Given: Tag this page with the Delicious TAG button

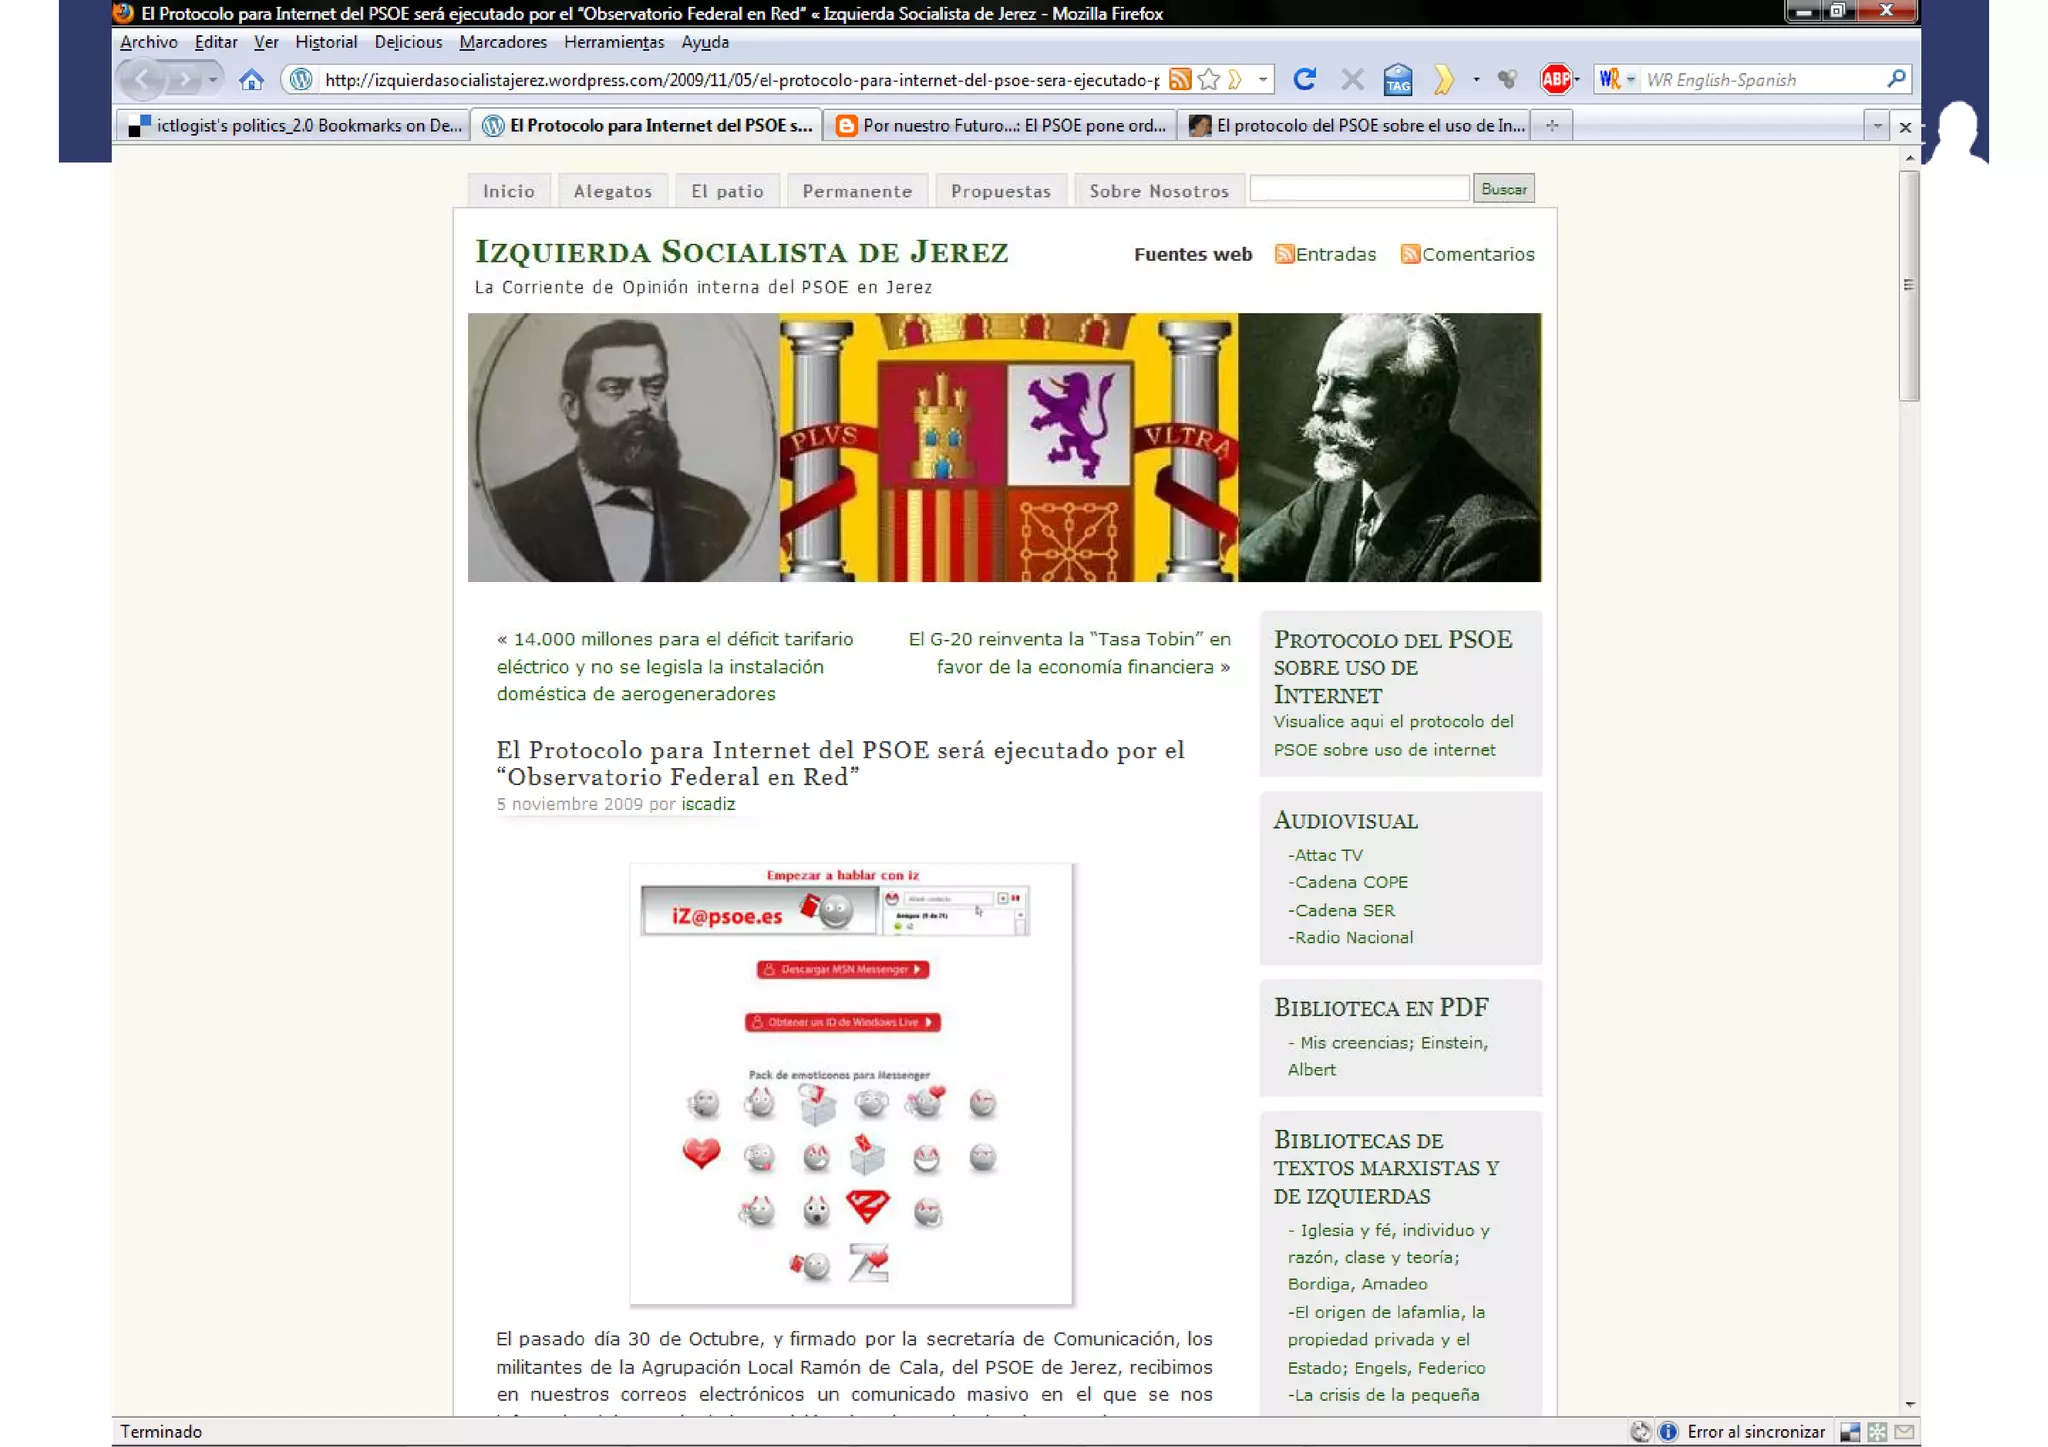Looking at the screenshot, I should click(x=1398, y=80).
